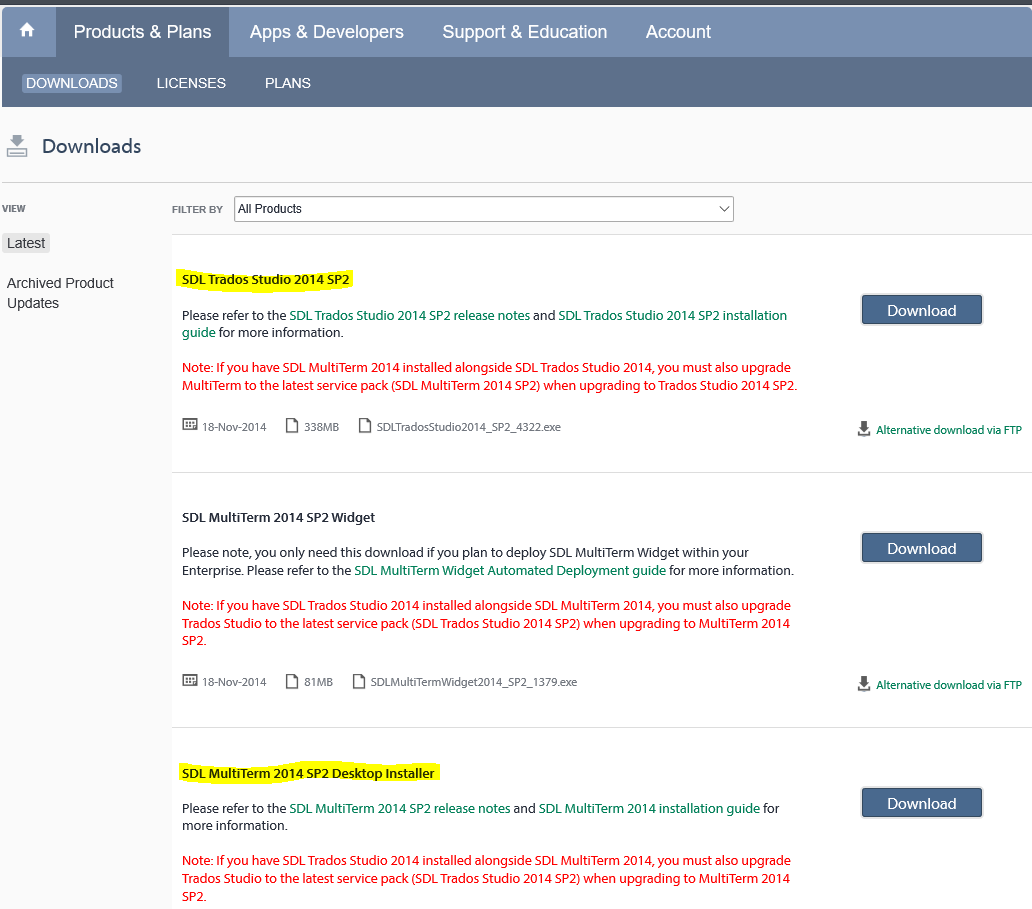
Task: Click the Downloads page heading
Action: point(91,146)
